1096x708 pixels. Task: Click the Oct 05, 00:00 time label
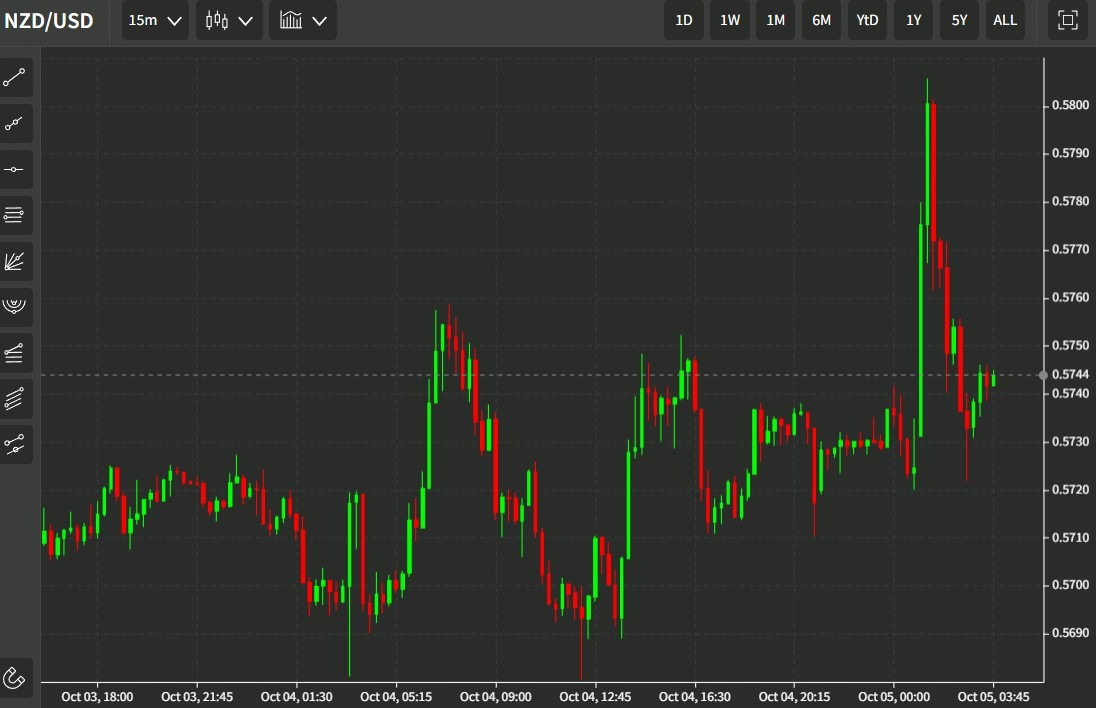tap(894, 697)
